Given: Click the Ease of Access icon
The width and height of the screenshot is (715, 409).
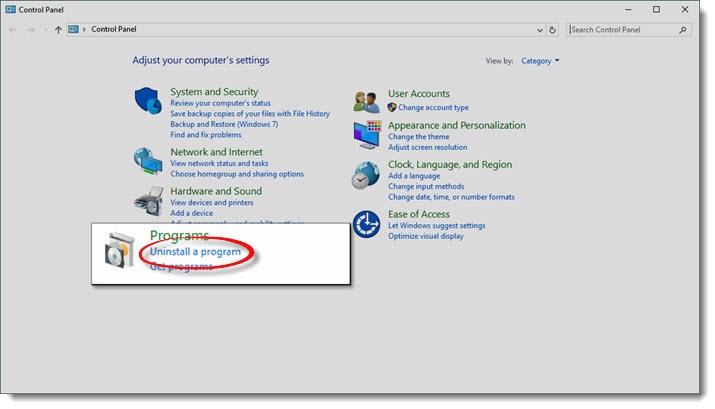Looking at the screenshot, I should (x=366, y=224).
